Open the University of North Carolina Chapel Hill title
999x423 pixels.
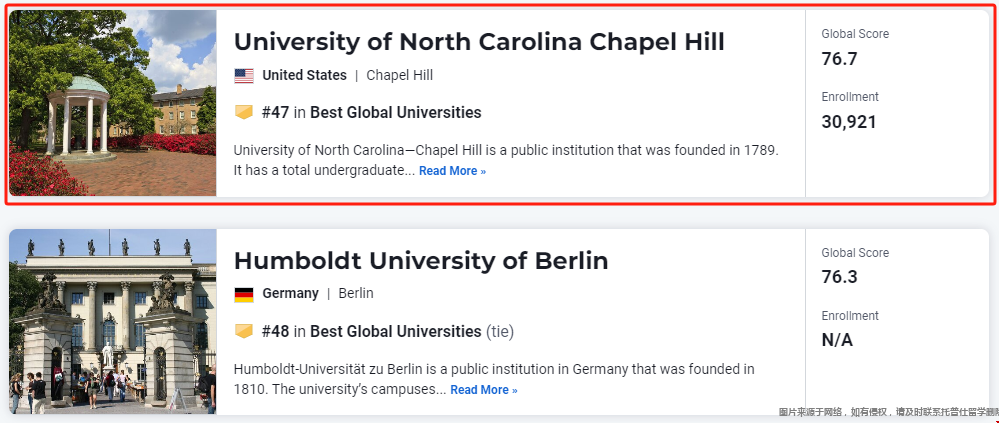[x=479, y=42]
